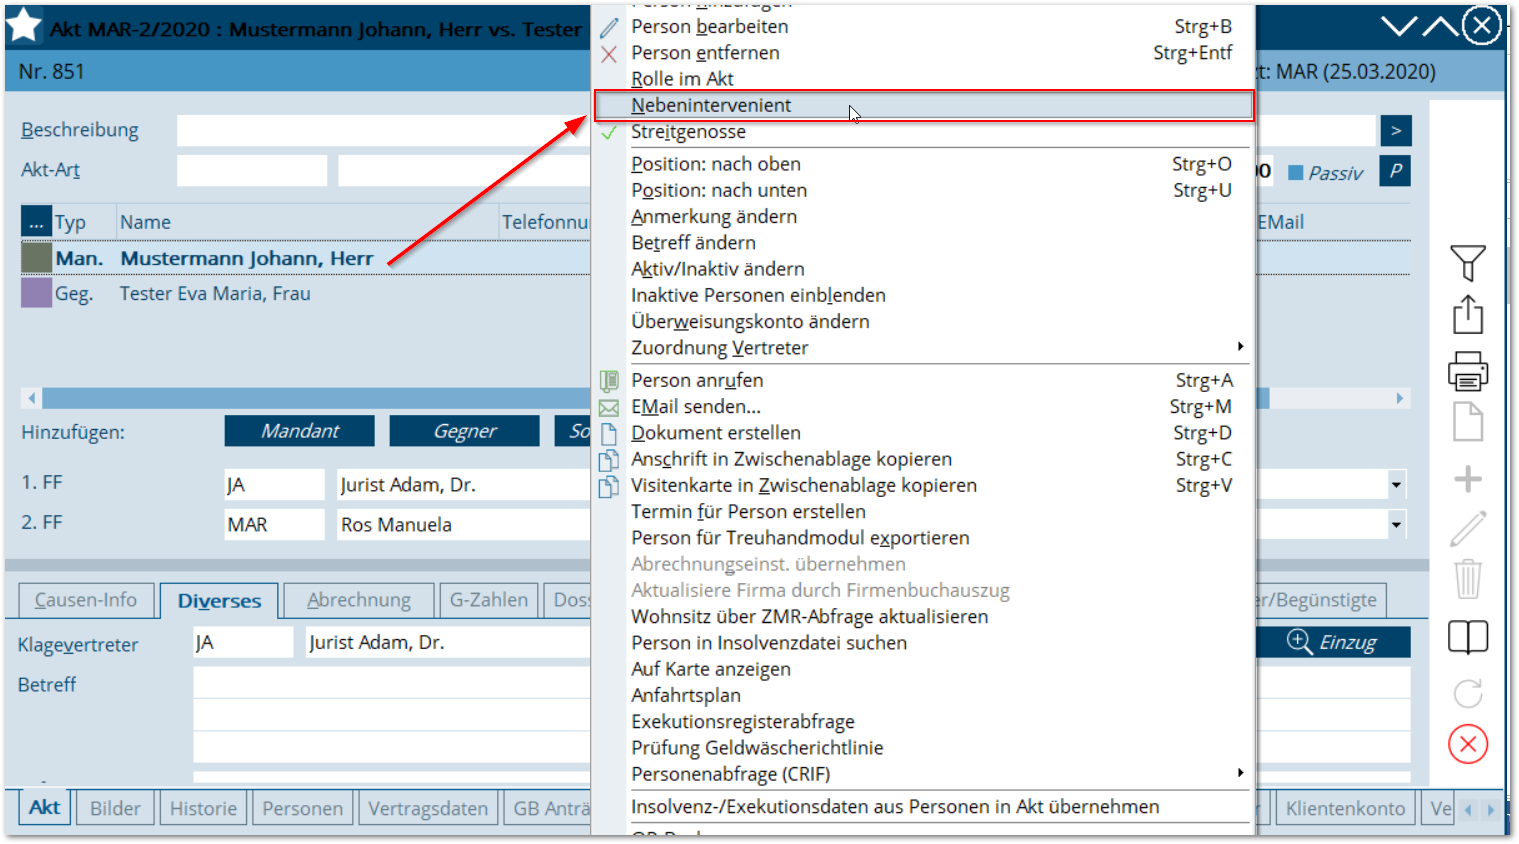Viewport: 1519px width, 844px height.
Task: Choose Insolvenz-/Exekutionsdaten aus Personen in Akt übernehmen
Action: pos(923,807)
